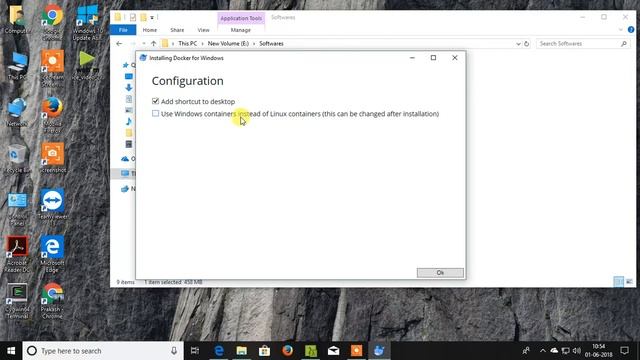Uncheck Add shortcut to desktop checkbox

coord(155,101)
